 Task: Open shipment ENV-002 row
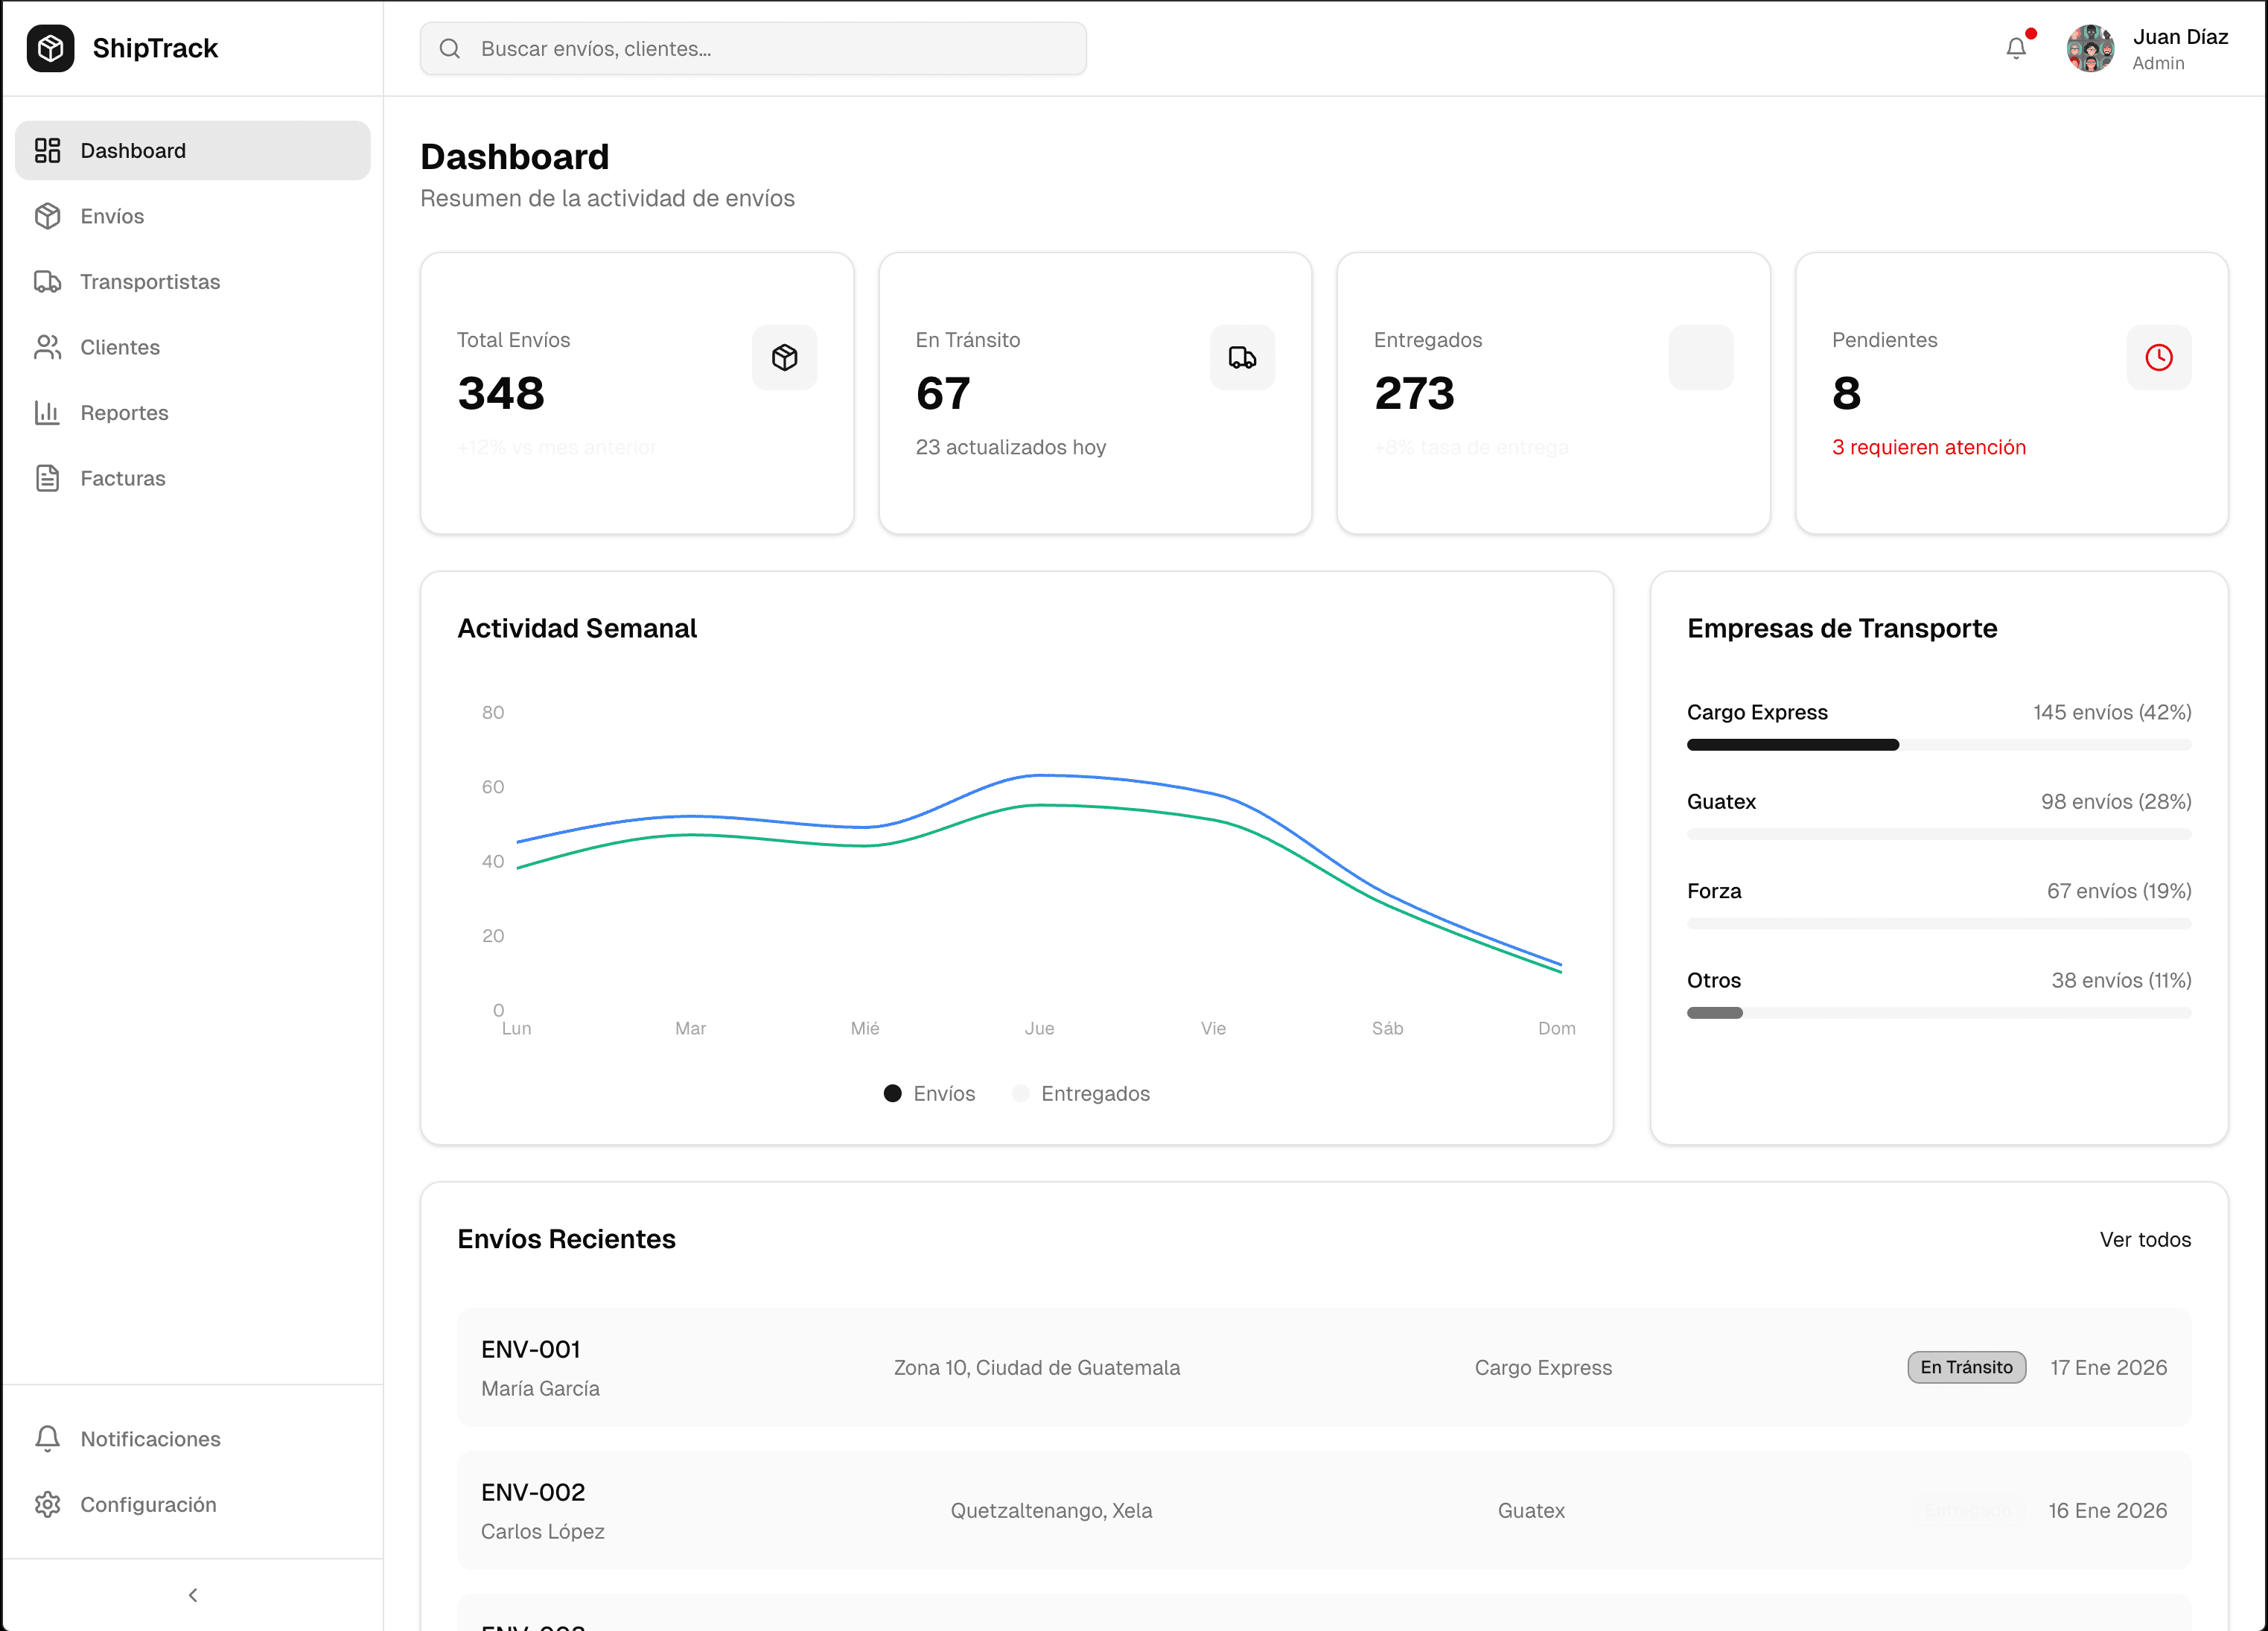click(x=1324, y=1510)
